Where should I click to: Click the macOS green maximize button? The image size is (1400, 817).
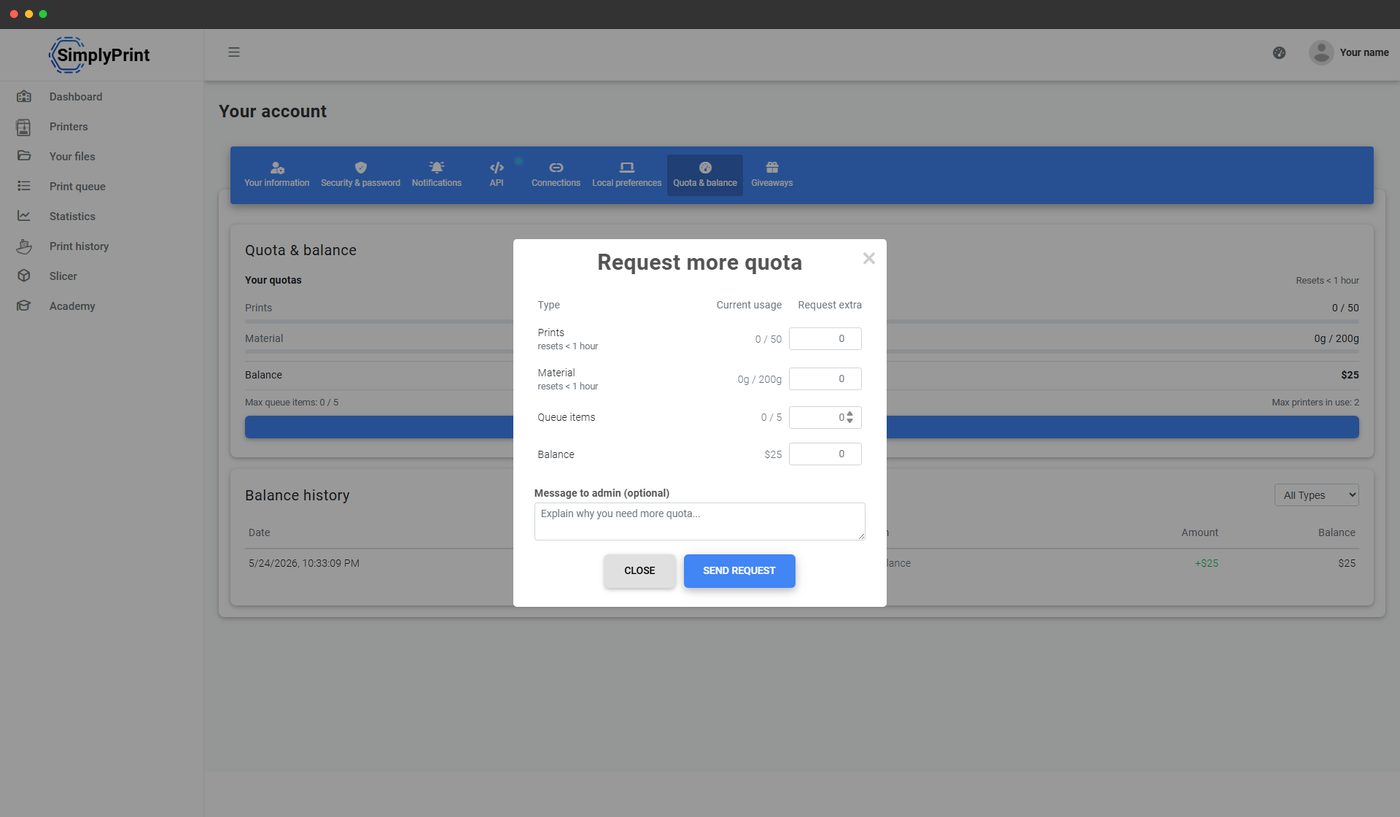[x=43, y=14]
